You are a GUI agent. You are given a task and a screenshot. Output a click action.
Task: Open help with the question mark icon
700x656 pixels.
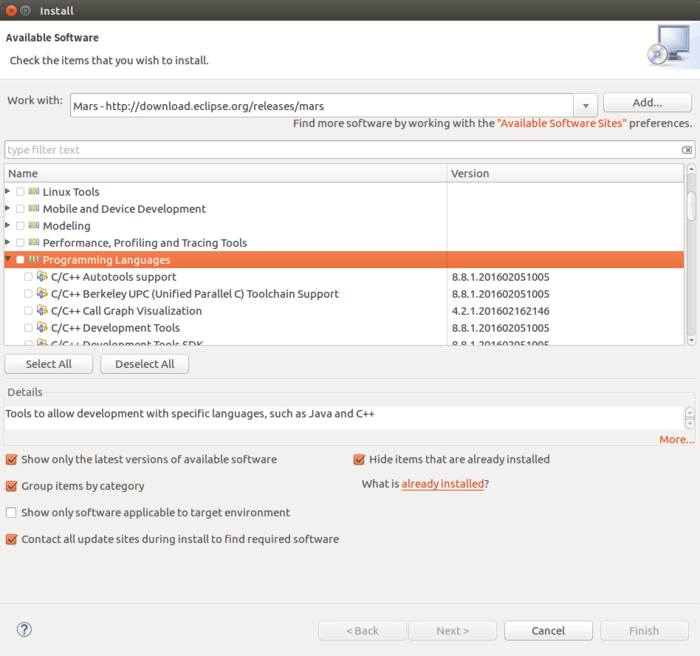click(x=24, y=630)
